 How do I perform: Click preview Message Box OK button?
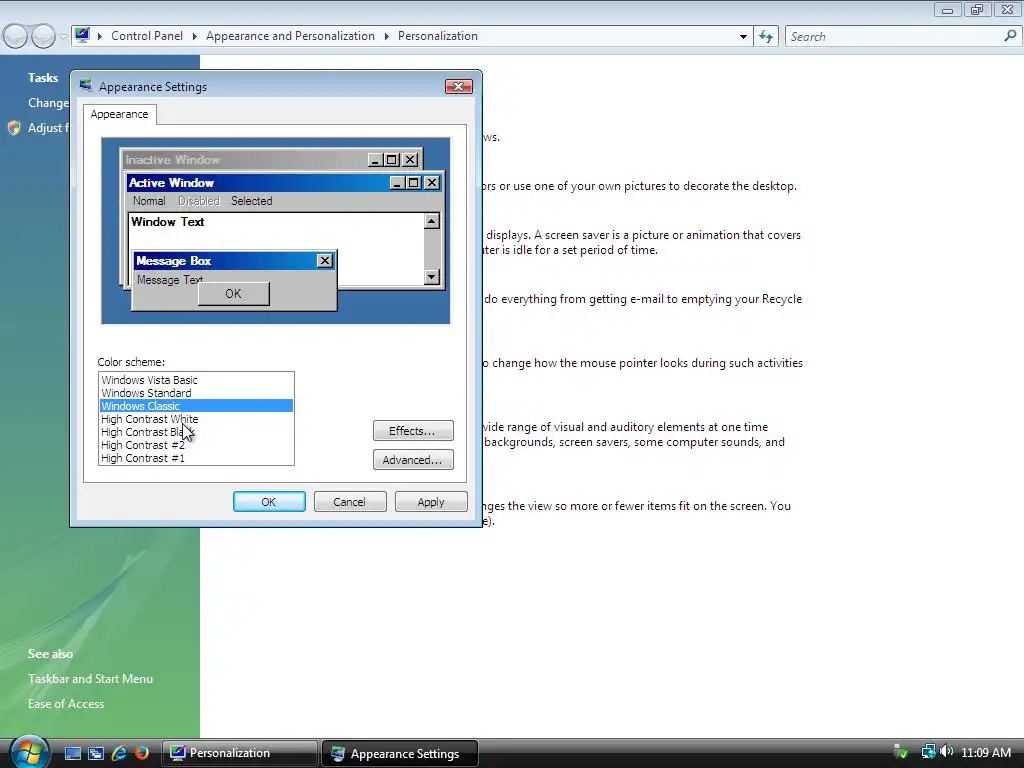(234, 294)
